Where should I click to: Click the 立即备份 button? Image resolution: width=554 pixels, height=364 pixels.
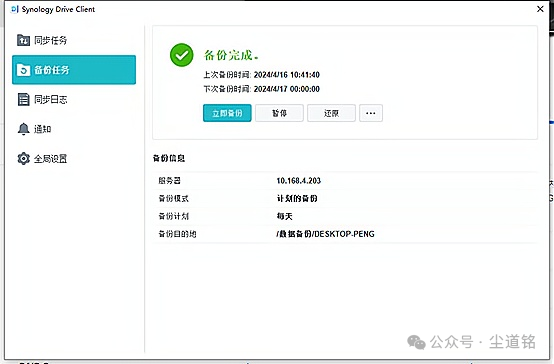coord(227,113)
